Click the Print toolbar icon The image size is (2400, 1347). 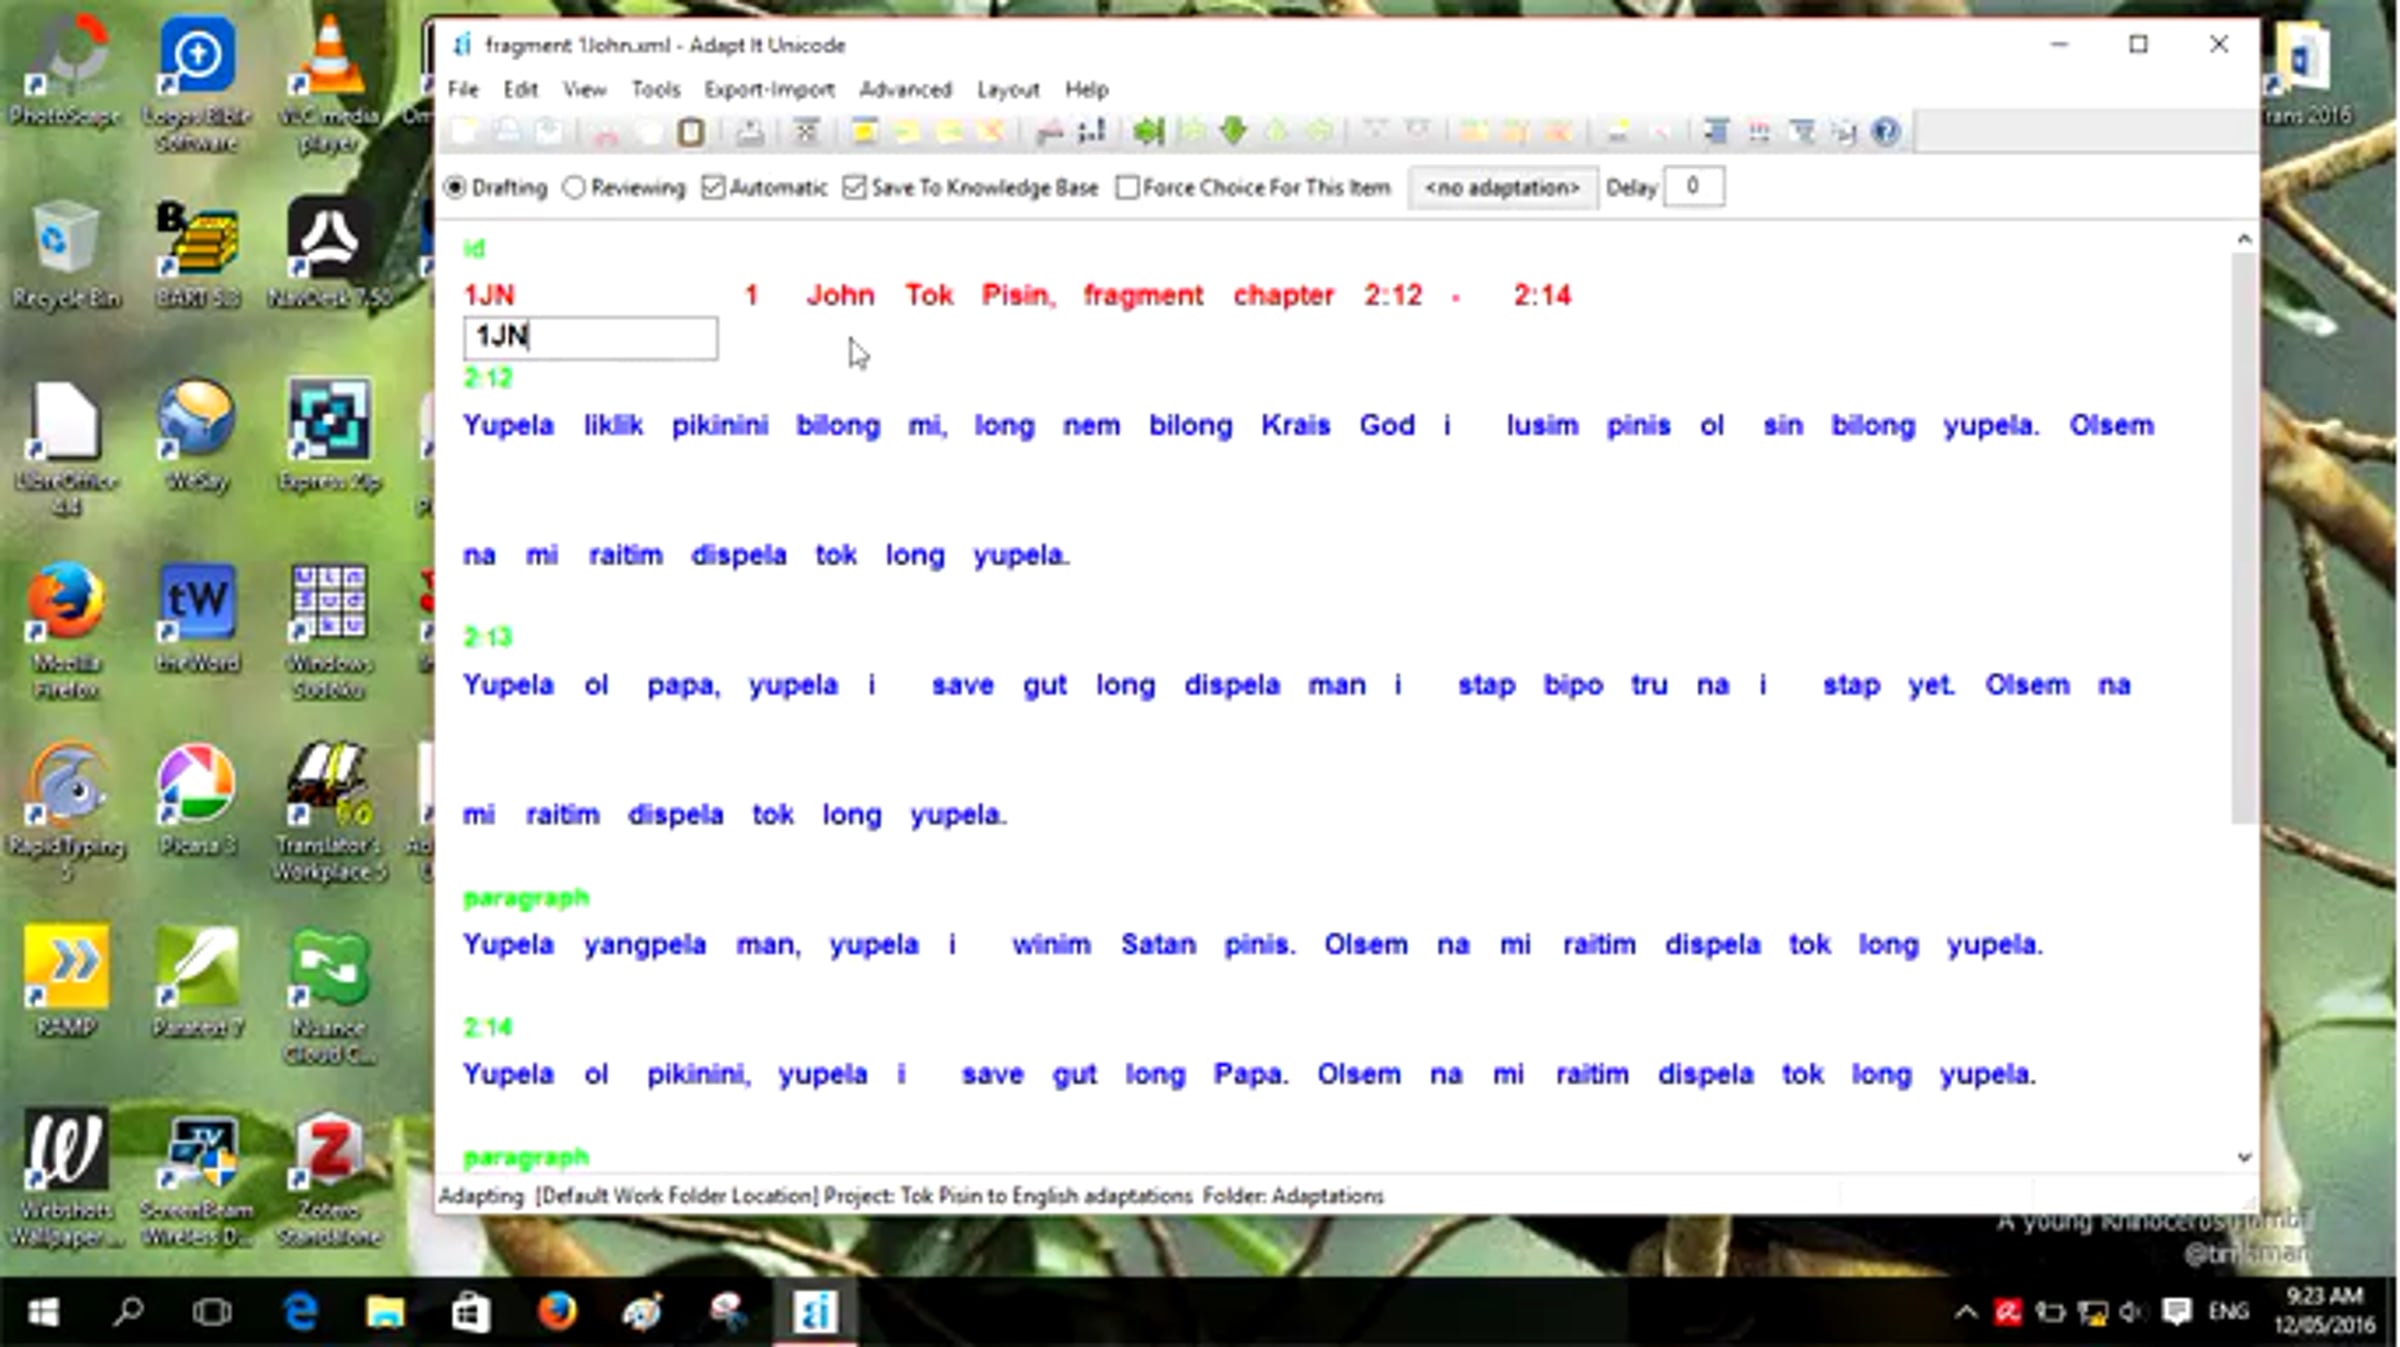tap(750, 132)
